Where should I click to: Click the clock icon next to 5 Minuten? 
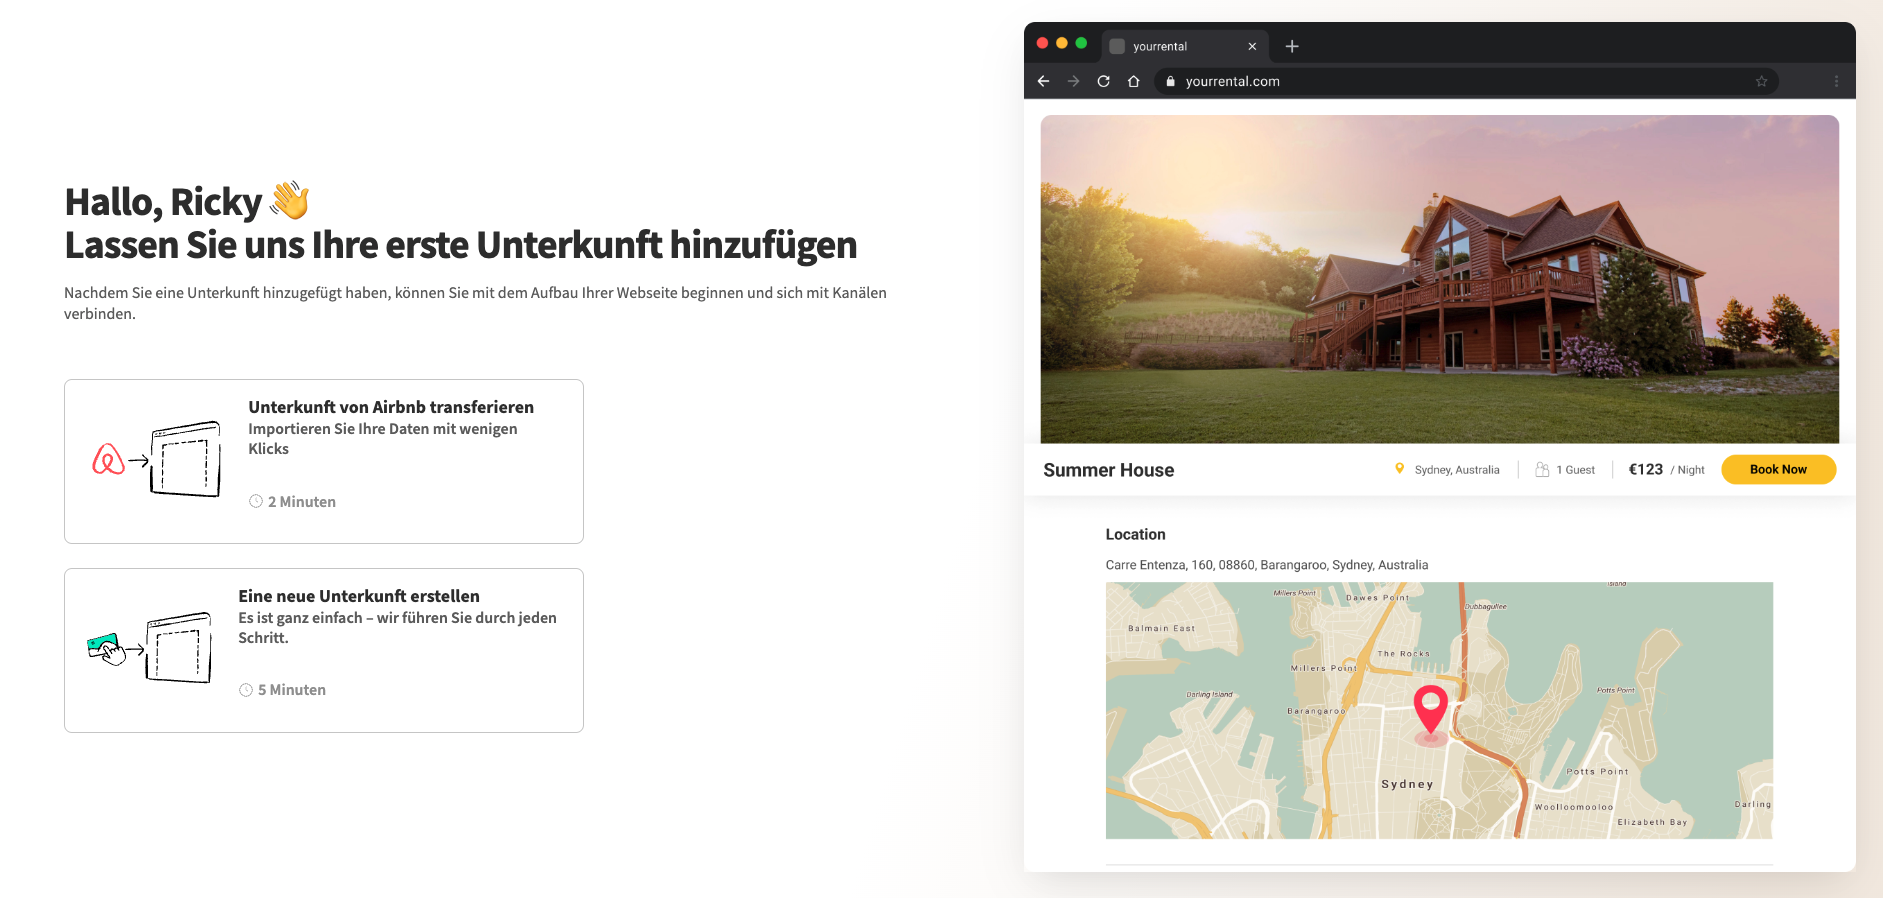click(x=246, y=690)
